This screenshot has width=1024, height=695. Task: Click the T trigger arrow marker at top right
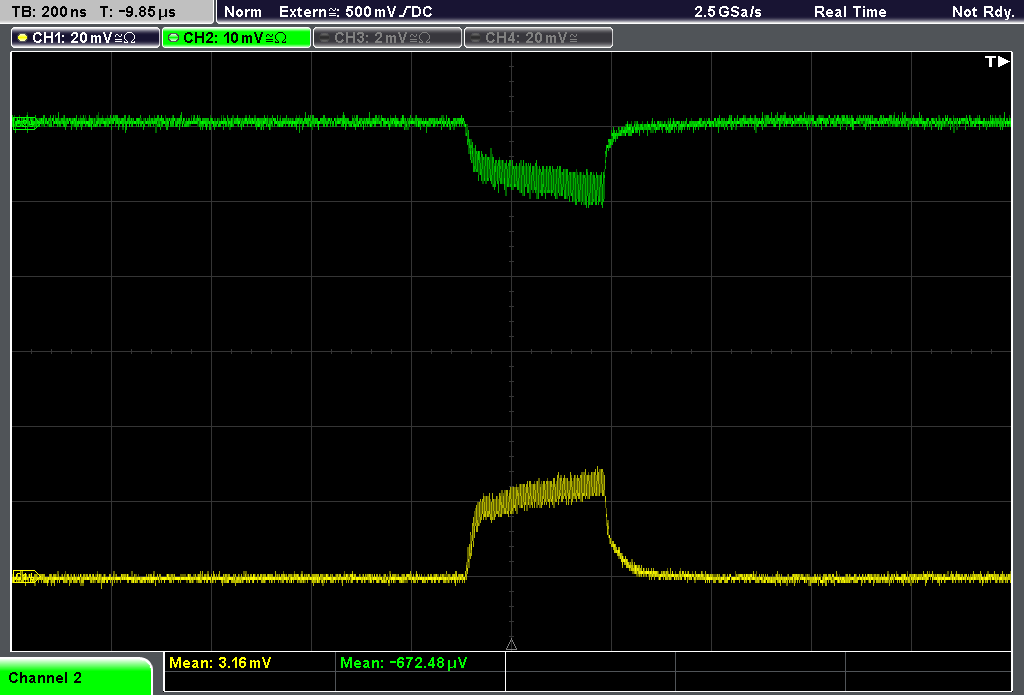coord(997,61)
